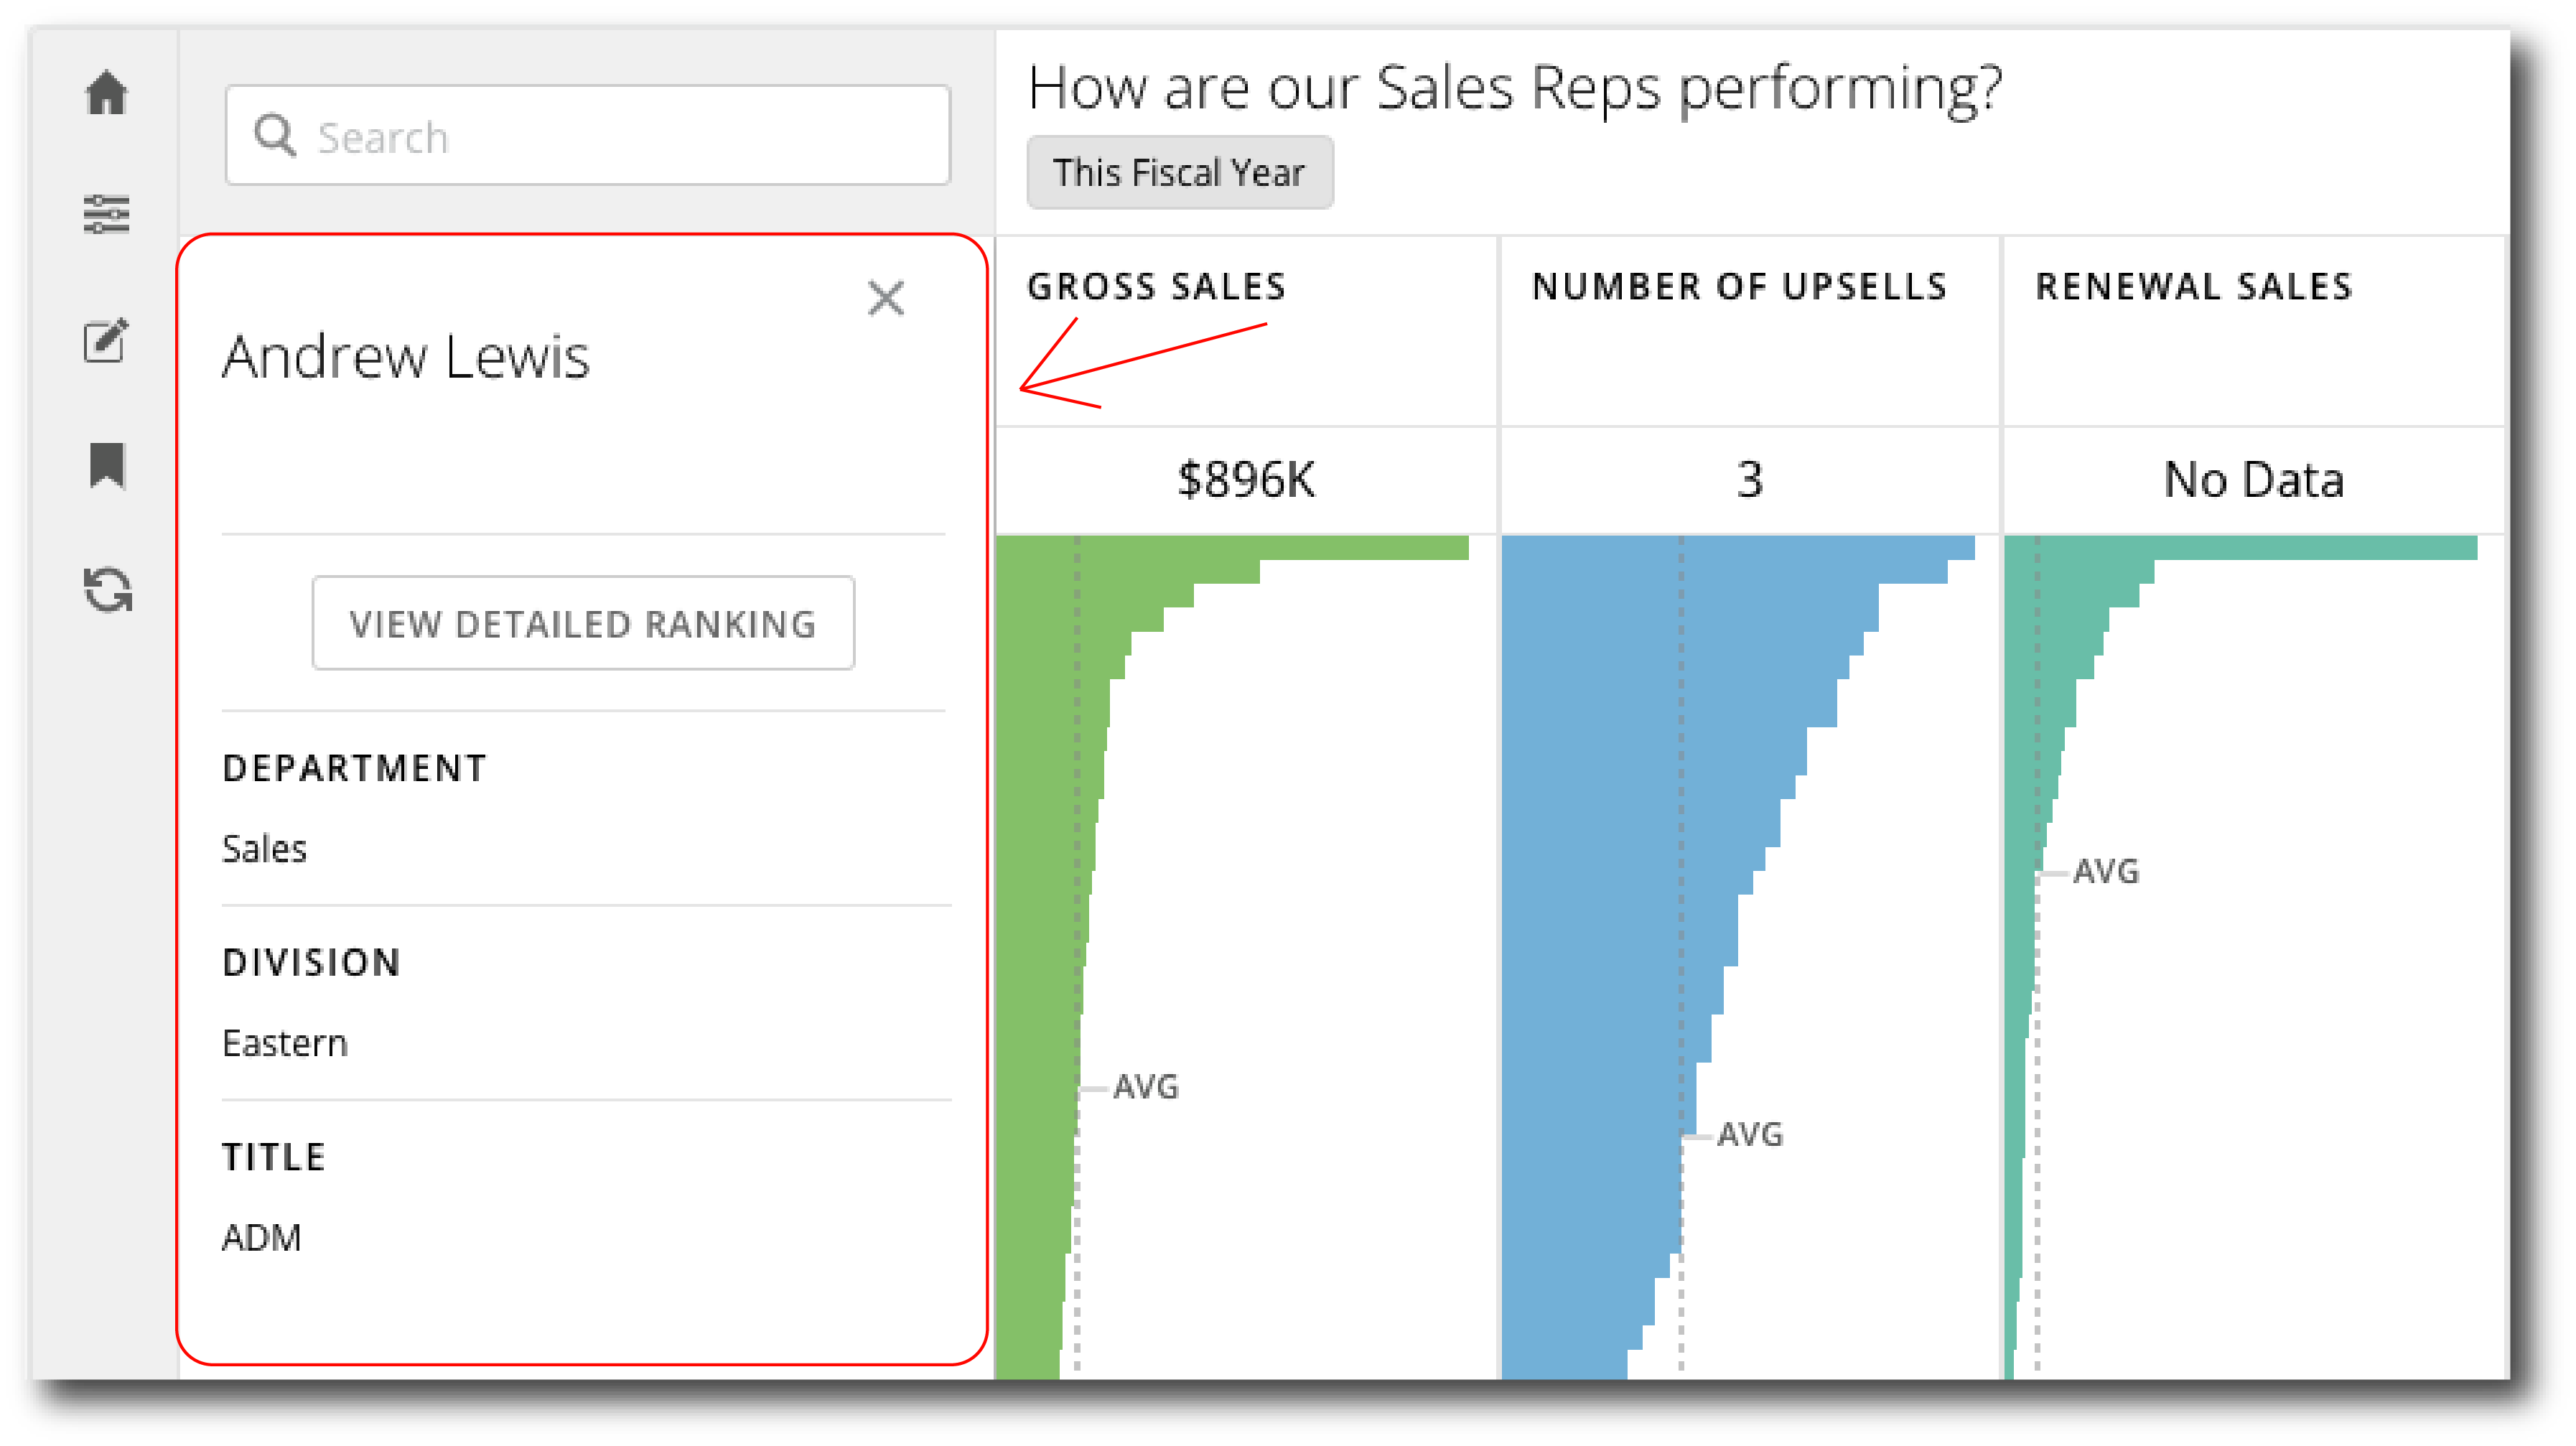Select the edit pencil icon
This screenshot has width=2576, height=1446.
pos(106,341)
